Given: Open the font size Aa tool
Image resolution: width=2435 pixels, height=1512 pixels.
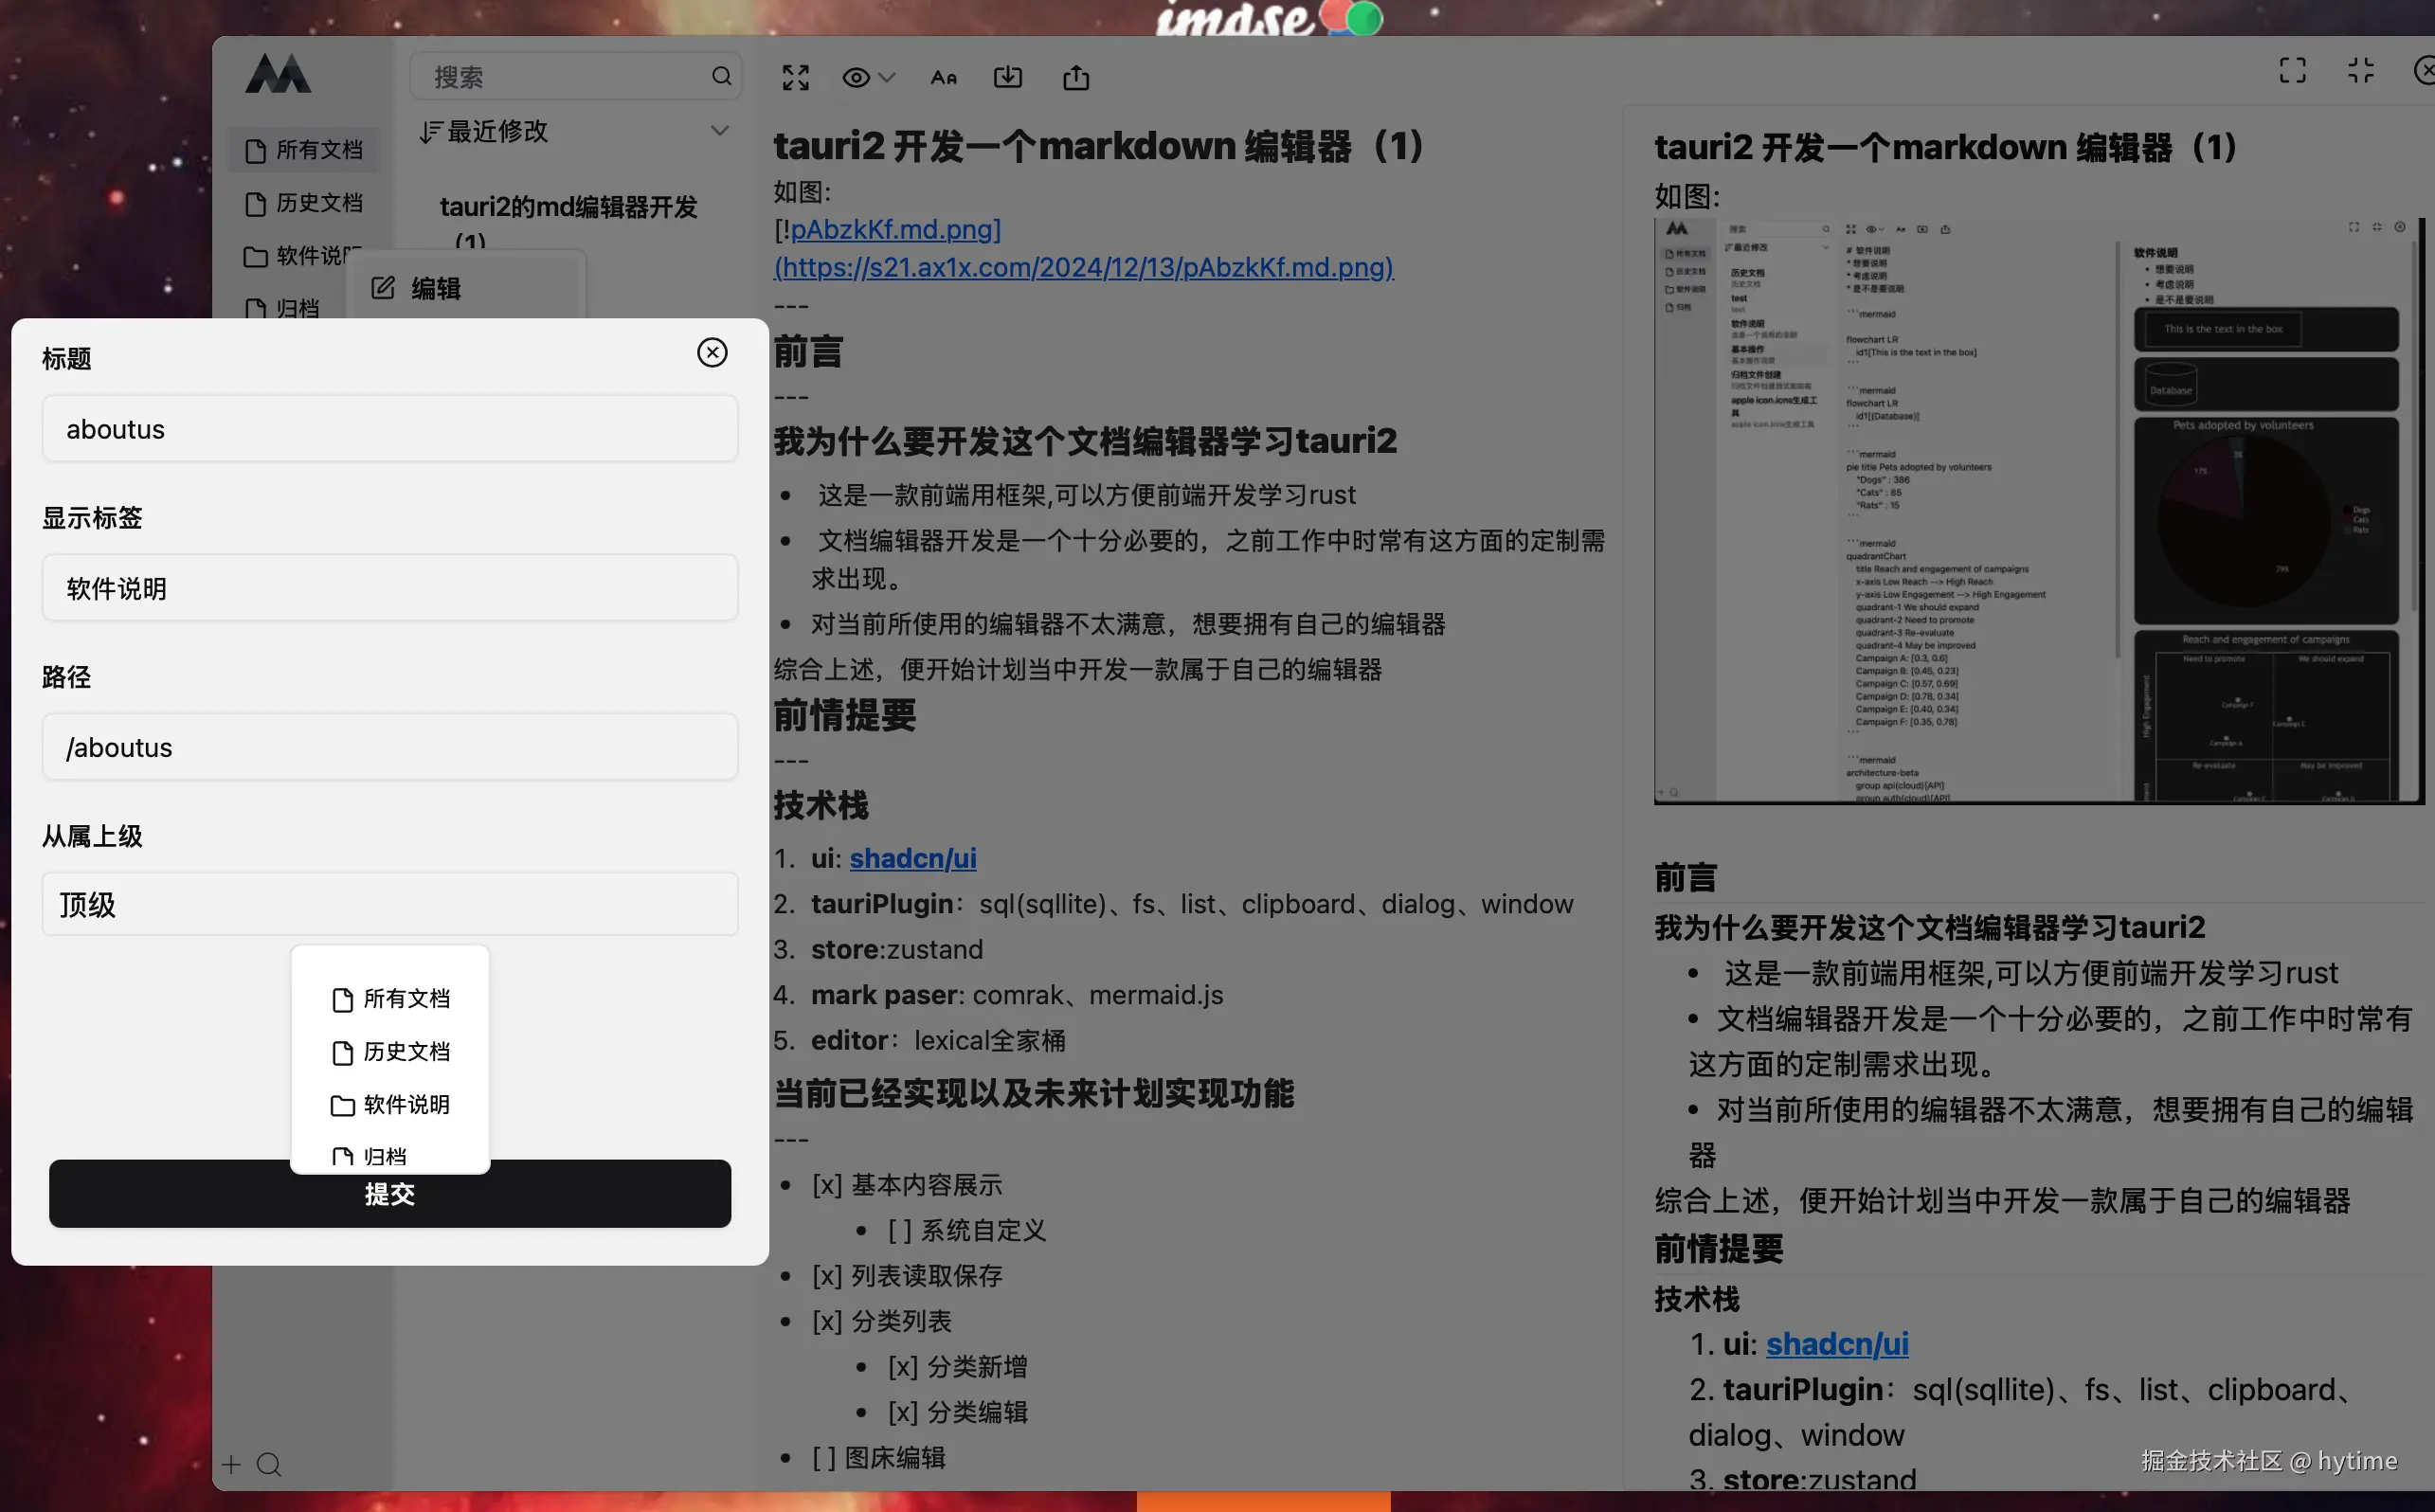Looking at the screenshot, I should (x=943, y=78).
